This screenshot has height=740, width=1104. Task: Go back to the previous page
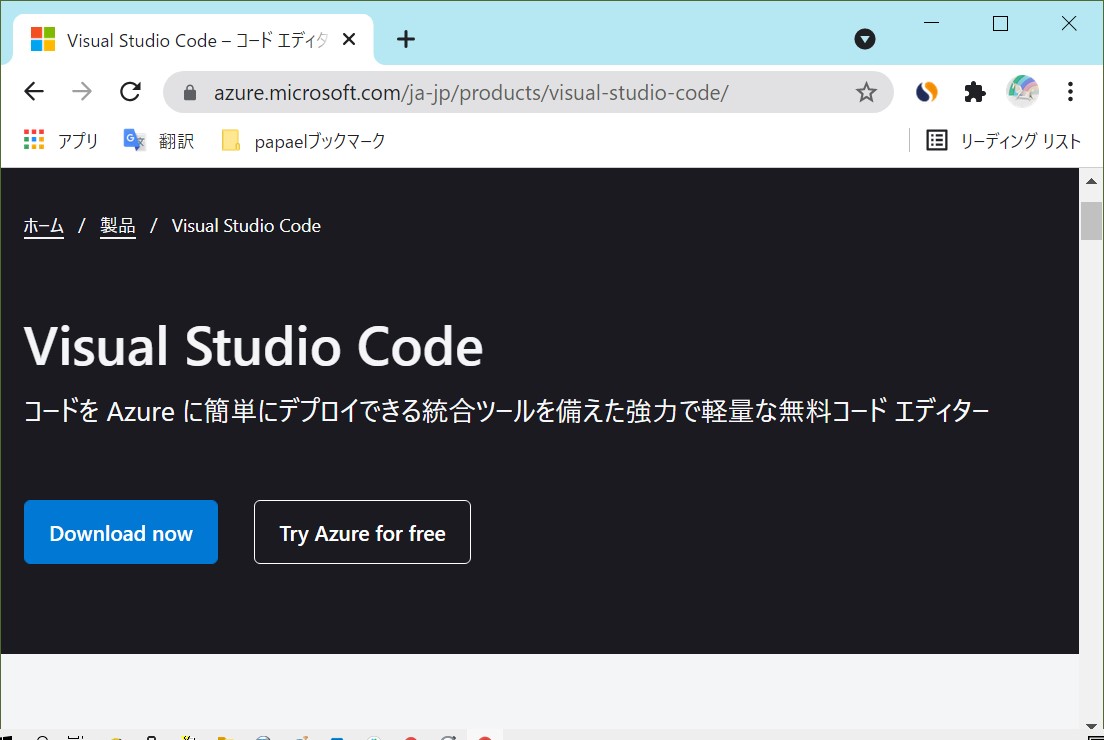pyautogui.click(x=34, y=92)
